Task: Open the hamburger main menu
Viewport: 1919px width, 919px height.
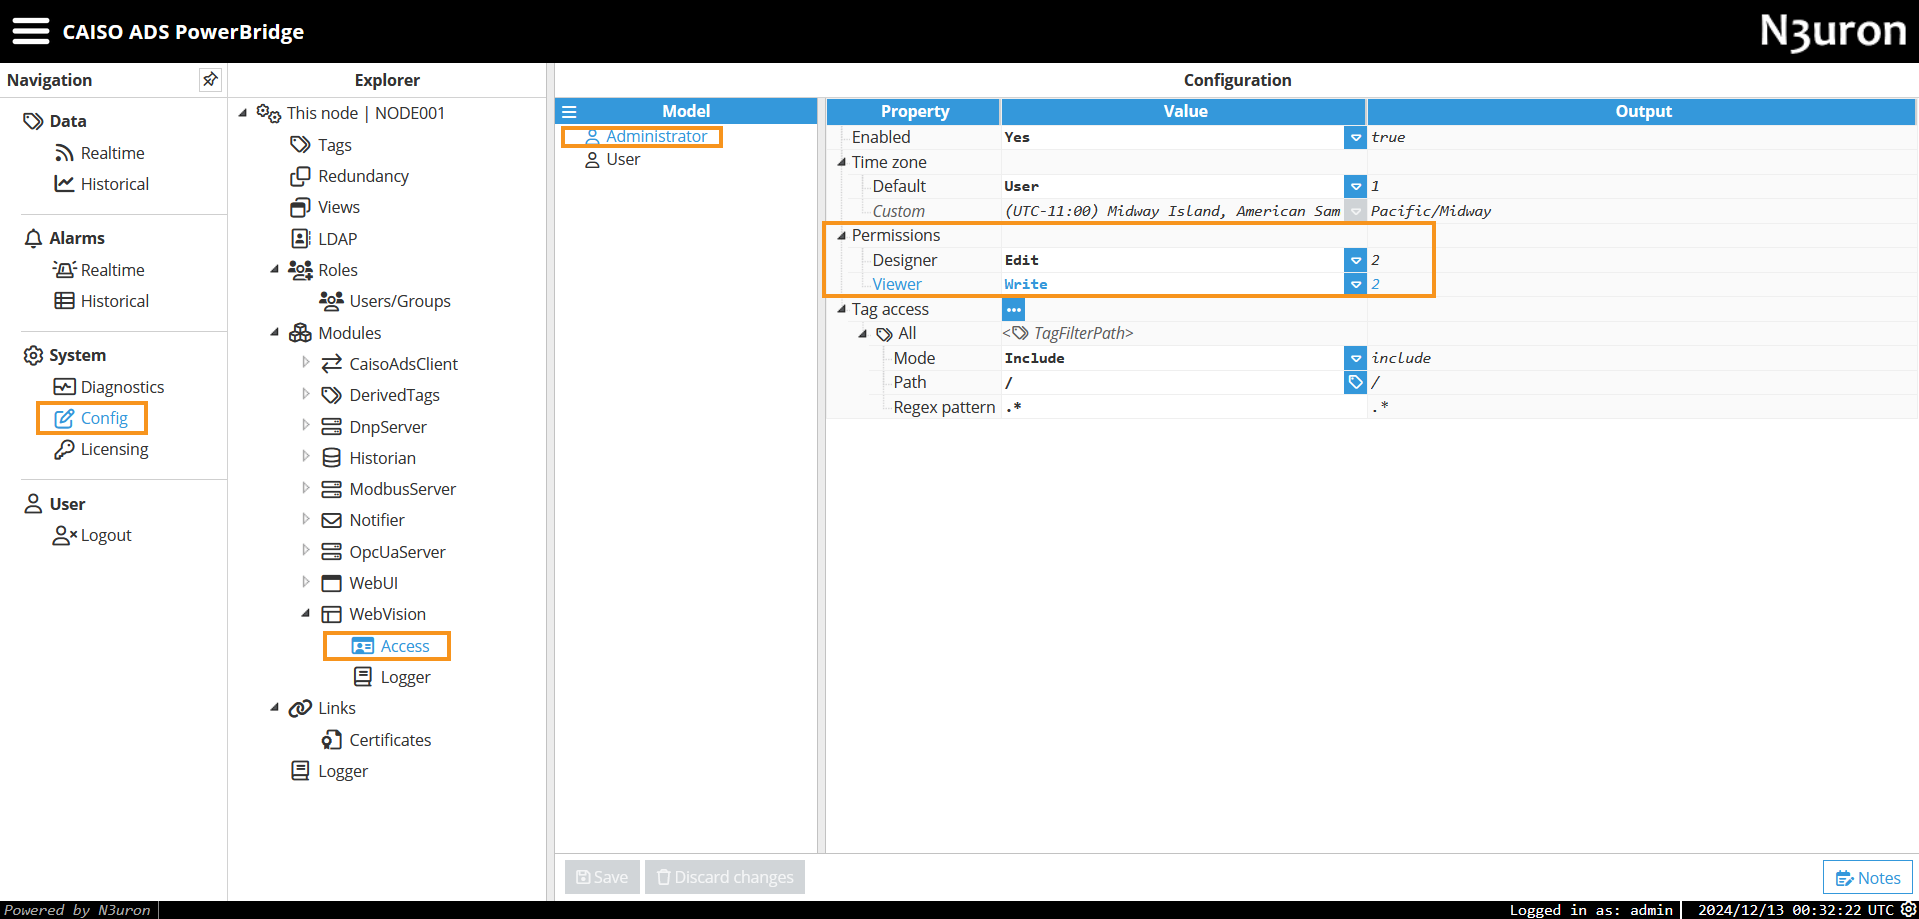Action: pyautogui.click(x=30, y=31)
